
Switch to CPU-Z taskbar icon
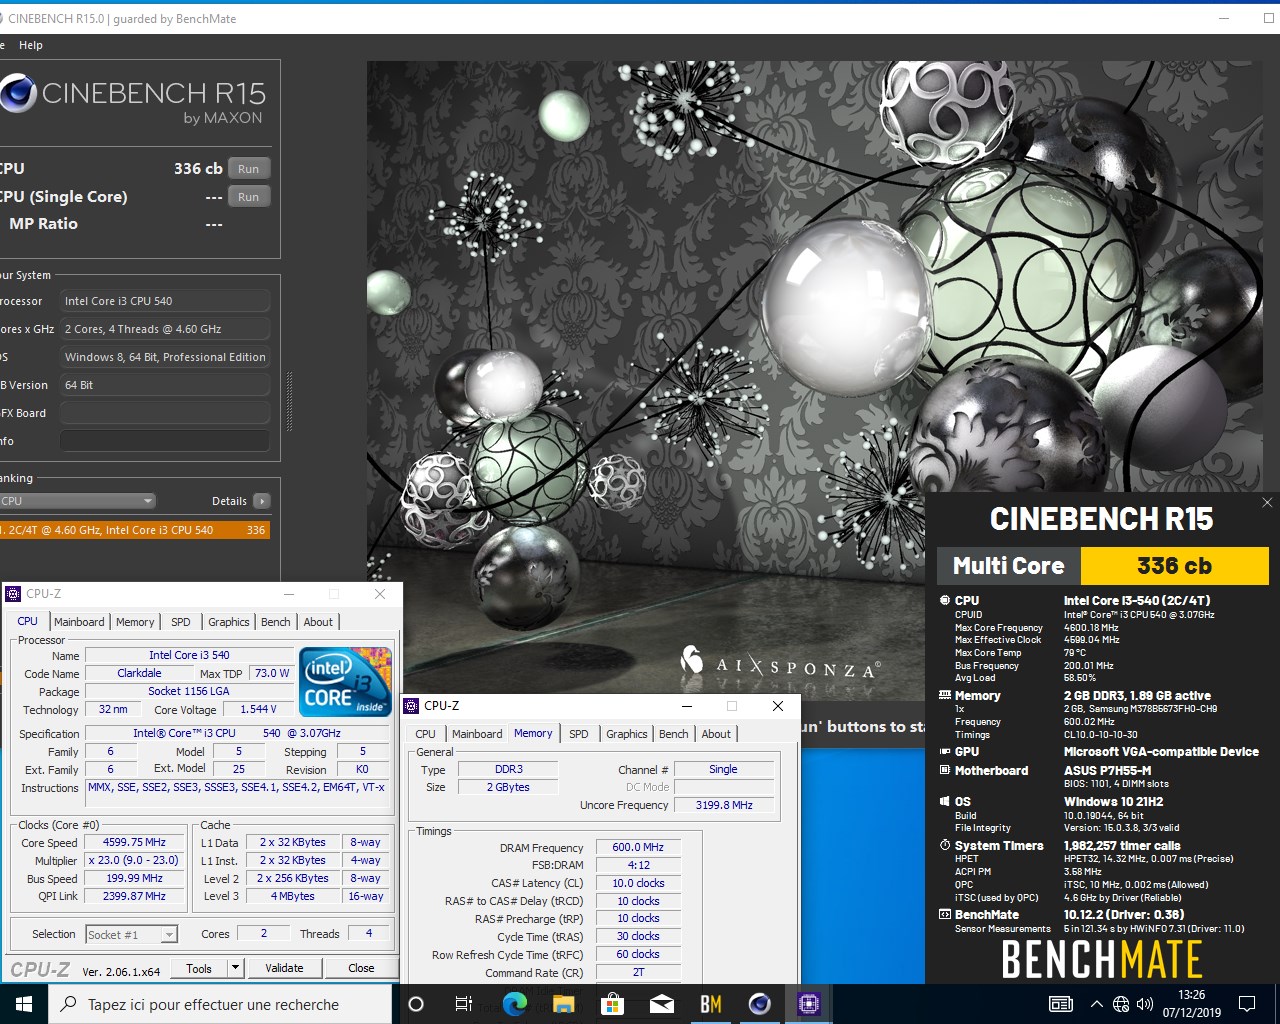pyautogui.click(x=809, y=1004)
